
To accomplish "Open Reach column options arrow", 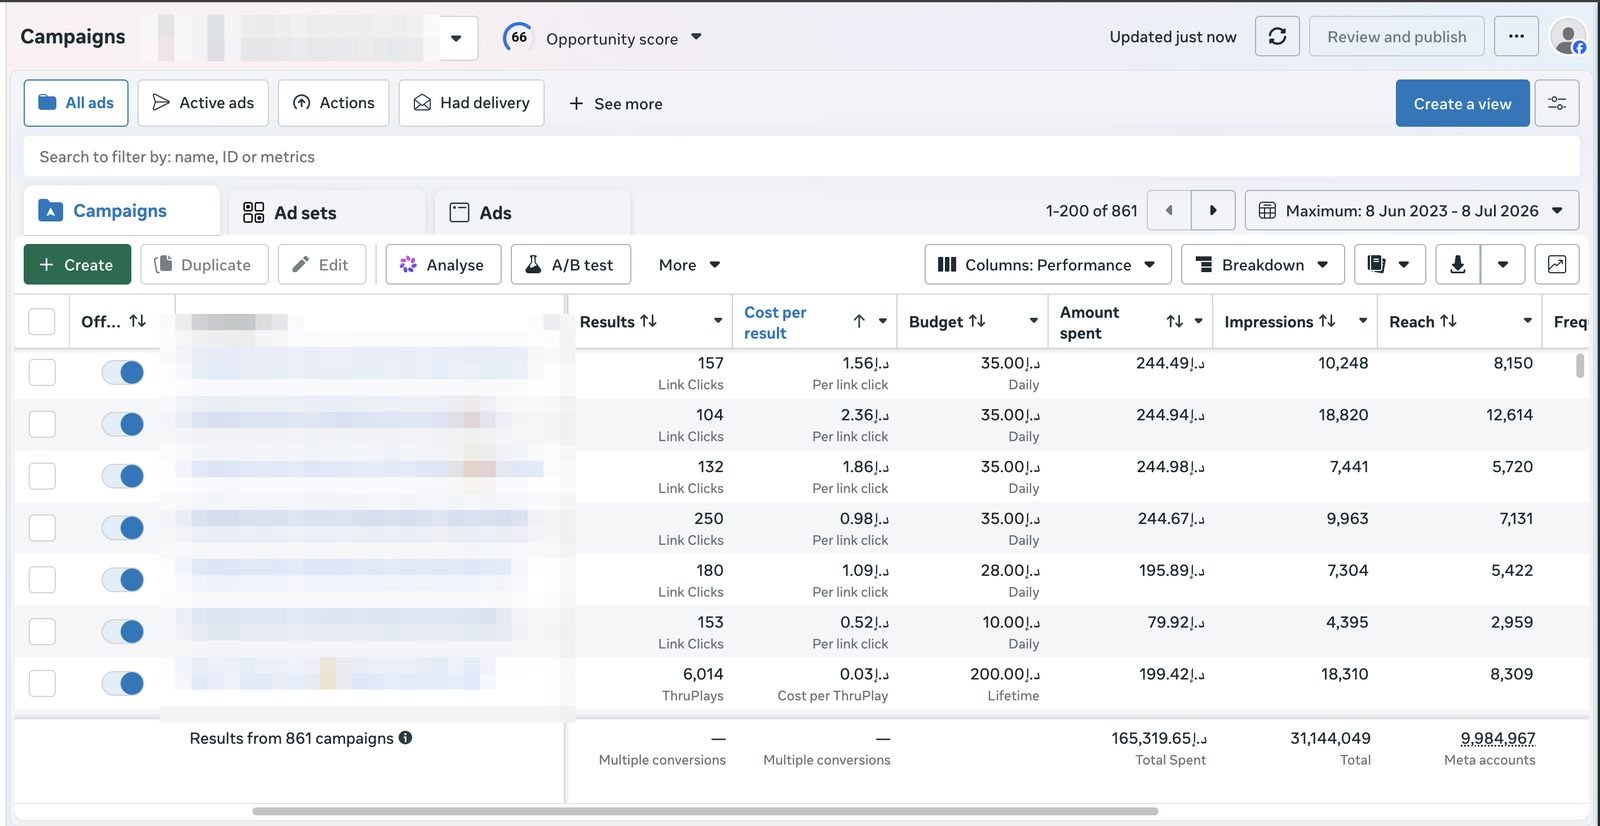I will point(1527,321).
